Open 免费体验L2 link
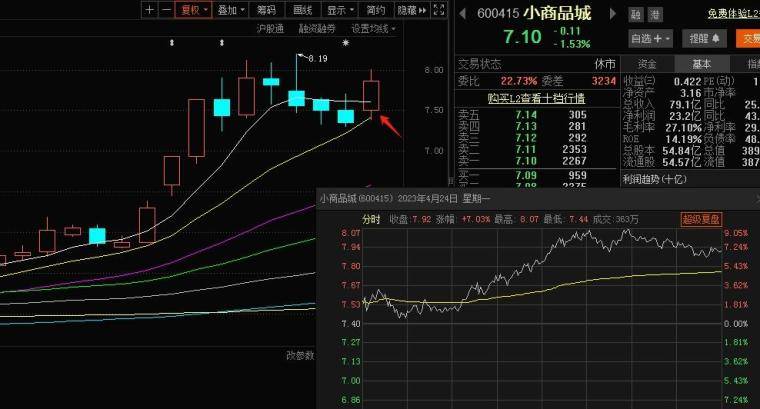This screenshot has width=760, height=409. (733, 14)
